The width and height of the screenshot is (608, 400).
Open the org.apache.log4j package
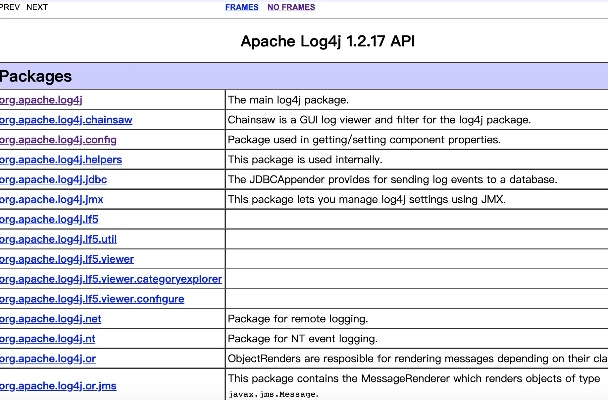pos(43,100)
